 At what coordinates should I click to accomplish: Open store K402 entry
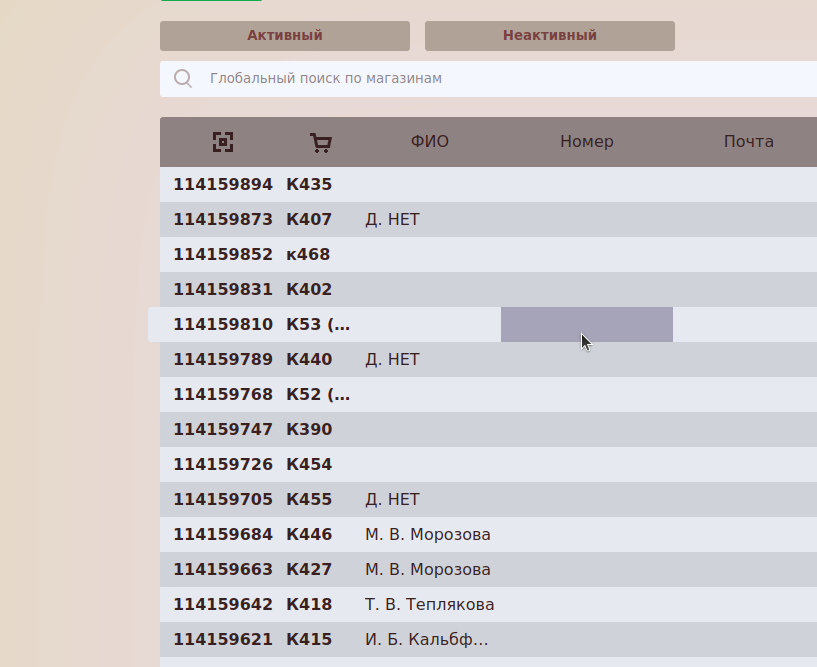tap(309, 290)
